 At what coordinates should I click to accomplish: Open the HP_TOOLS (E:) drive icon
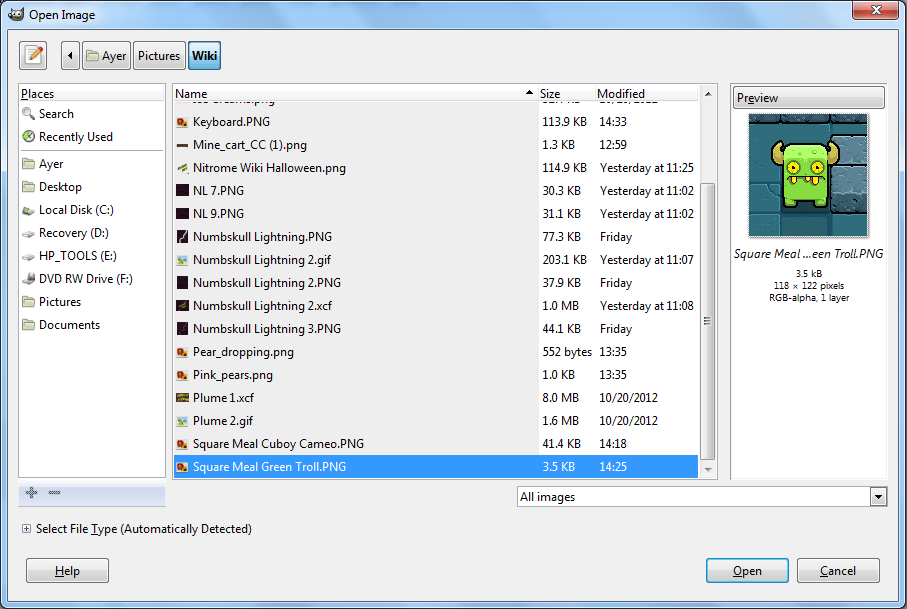(x=28, y=256)
